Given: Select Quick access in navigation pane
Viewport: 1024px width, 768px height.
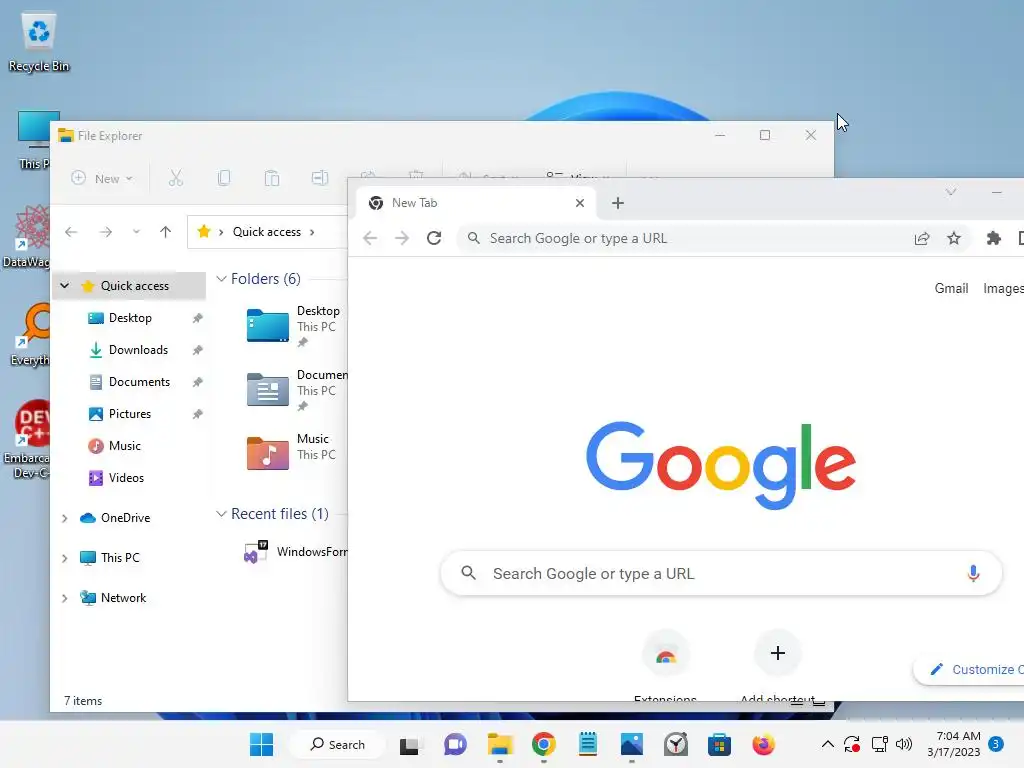Looking at the screenshot, I should click(135, 285).
